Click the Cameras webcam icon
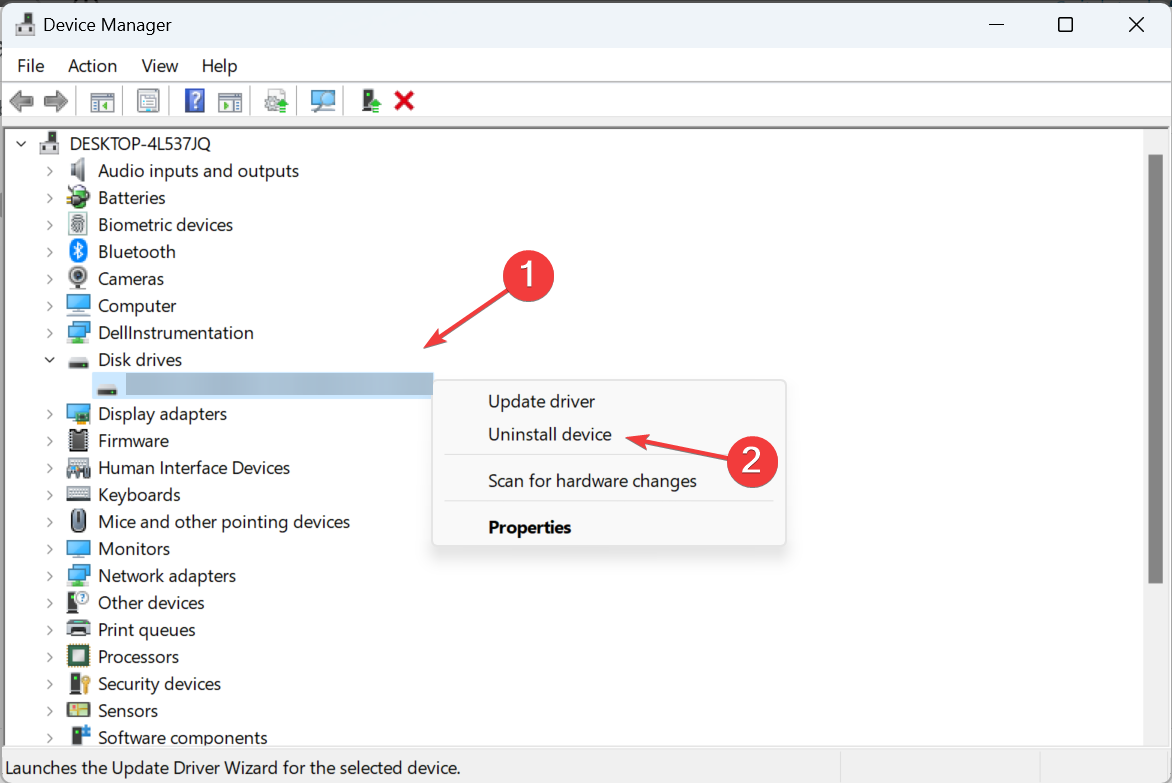 tap(78, 278)
